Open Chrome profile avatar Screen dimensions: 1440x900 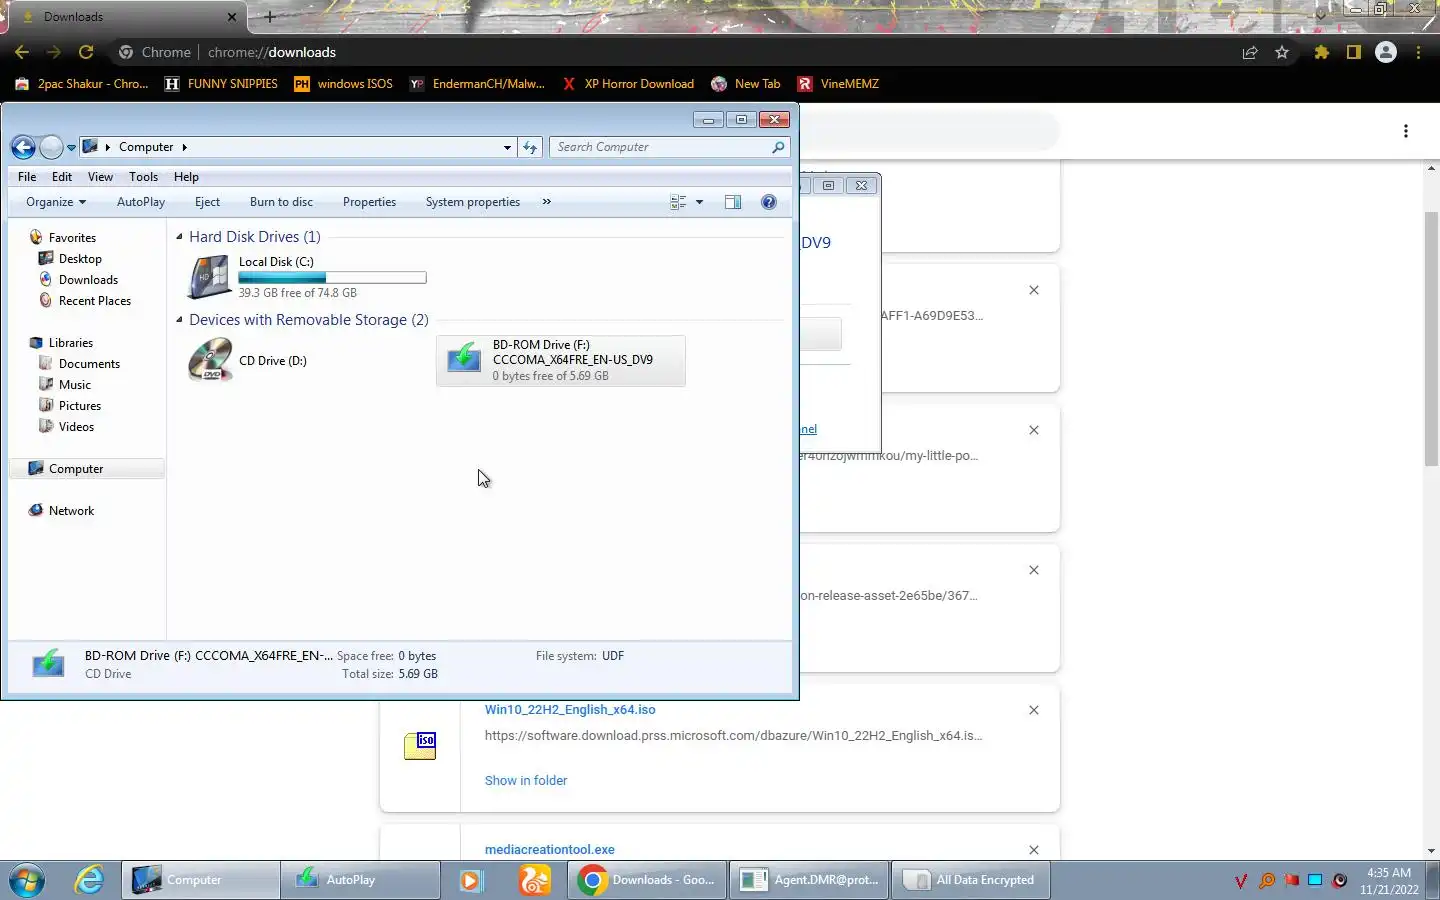[1386, 52]
